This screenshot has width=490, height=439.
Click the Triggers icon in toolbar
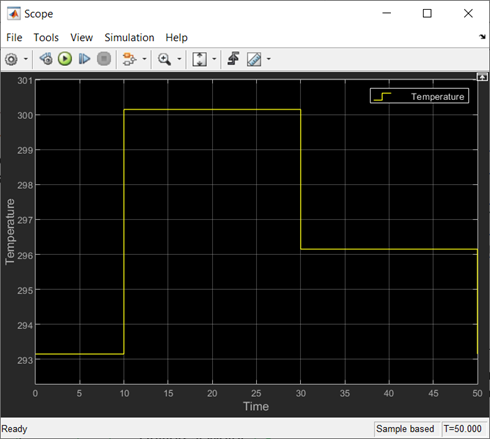pyautogui.click(x=233, y=59)
